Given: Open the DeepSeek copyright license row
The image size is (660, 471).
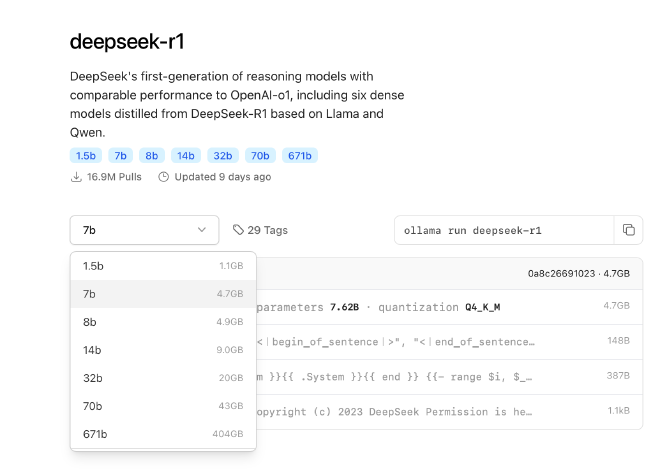Looking at the screenshot, I should pyautogui.click(x=449, y=412).
